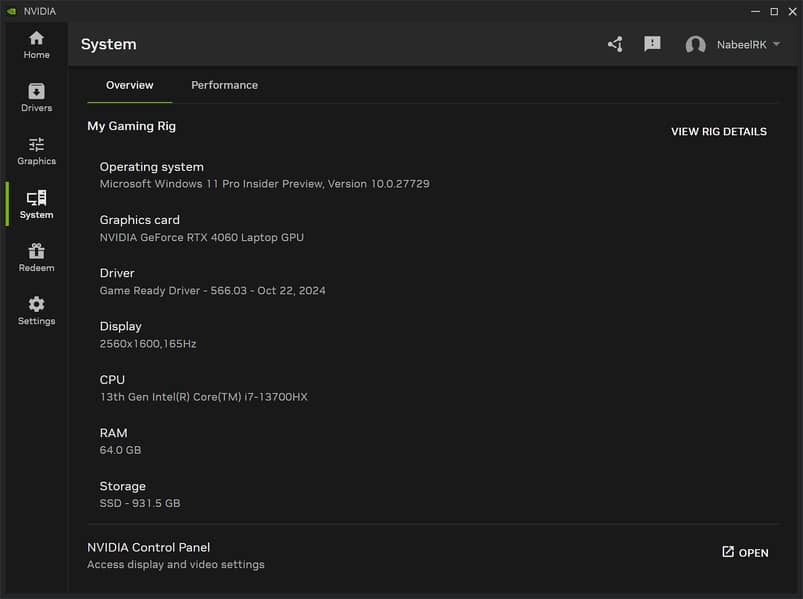Close the NVIDIA app window
This screenshot has width=803, height=599.
coord(791,11)
